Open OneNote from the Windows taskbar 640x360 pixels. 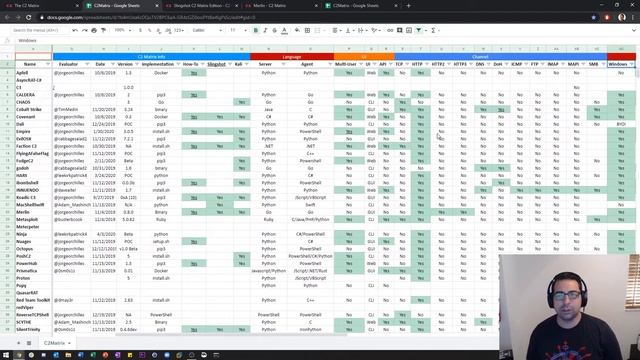tap(118, 355)
